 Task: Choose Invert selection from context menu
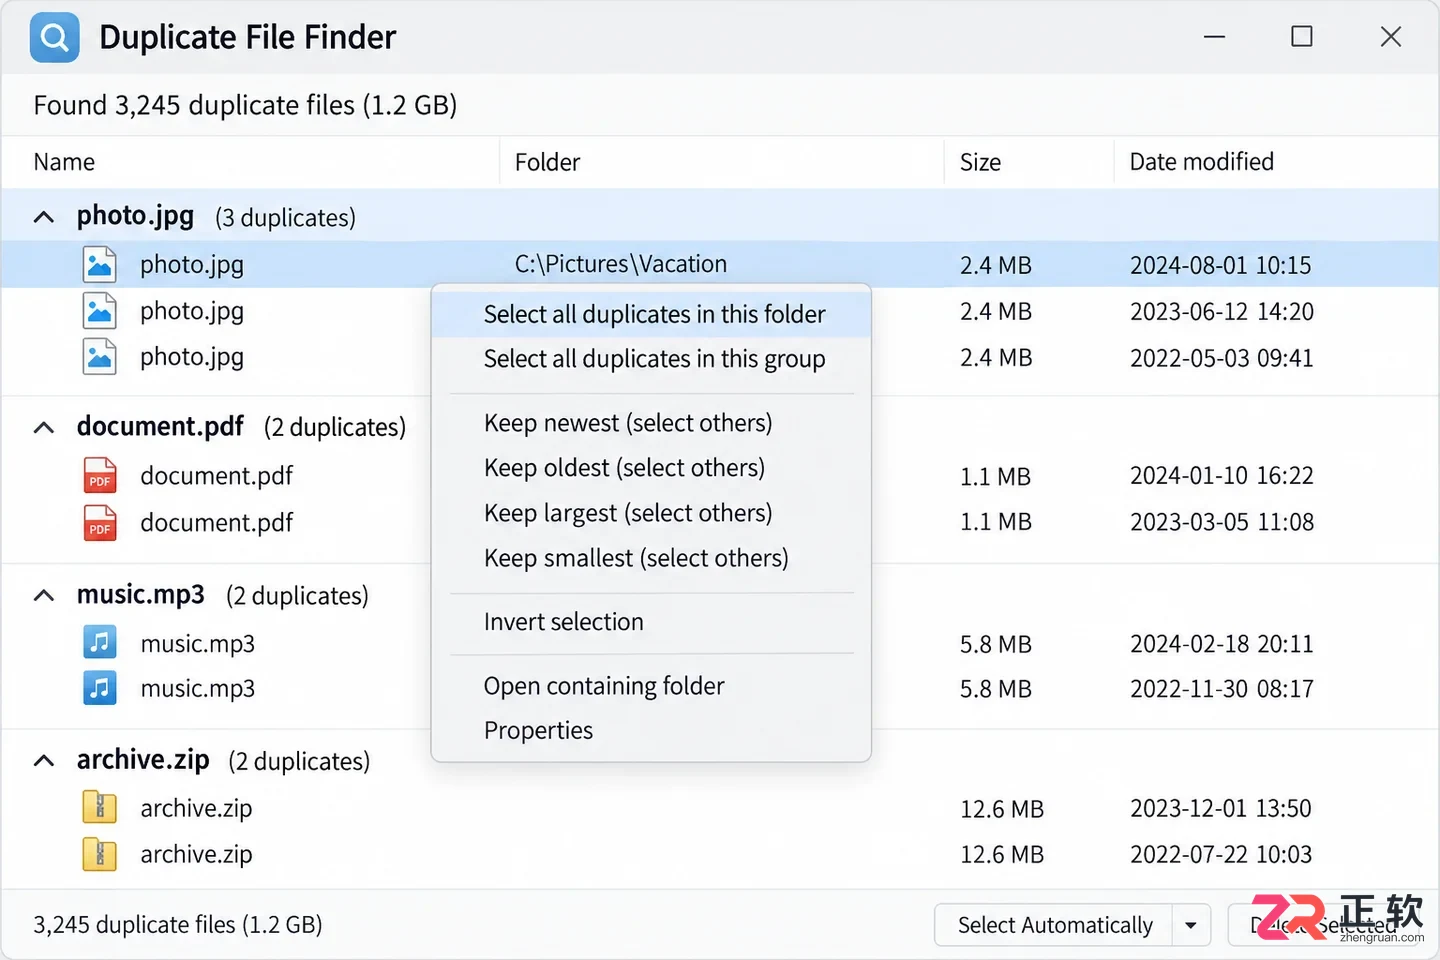(564, 622)
